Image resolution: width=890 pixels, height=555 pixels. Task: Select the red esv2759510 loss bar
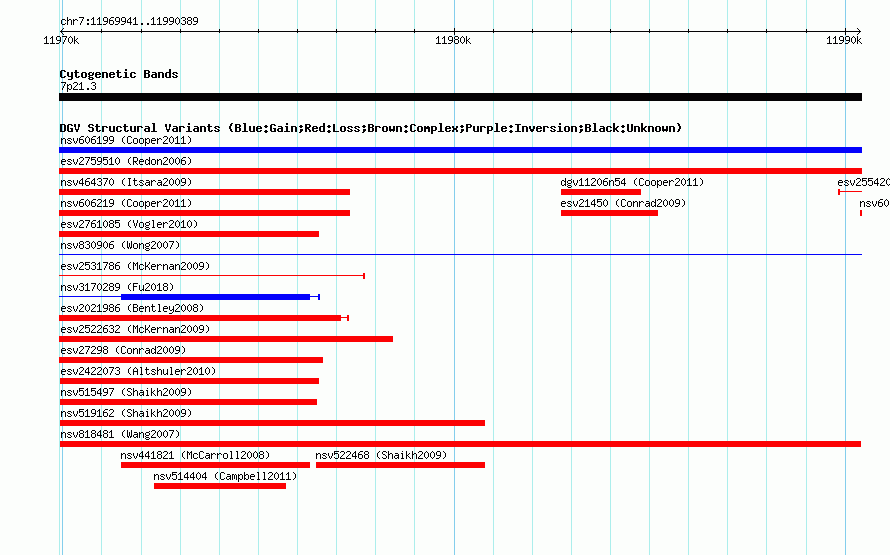[460, 171]
